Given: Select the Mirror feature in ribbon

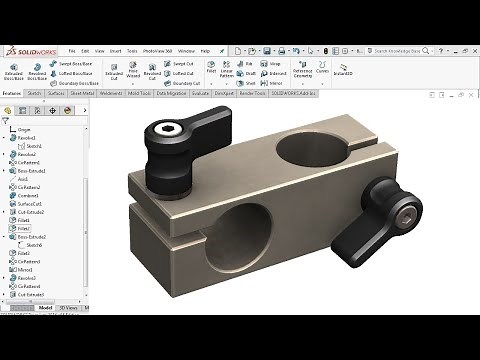Looking at the screenshot, I should (272, 83).
